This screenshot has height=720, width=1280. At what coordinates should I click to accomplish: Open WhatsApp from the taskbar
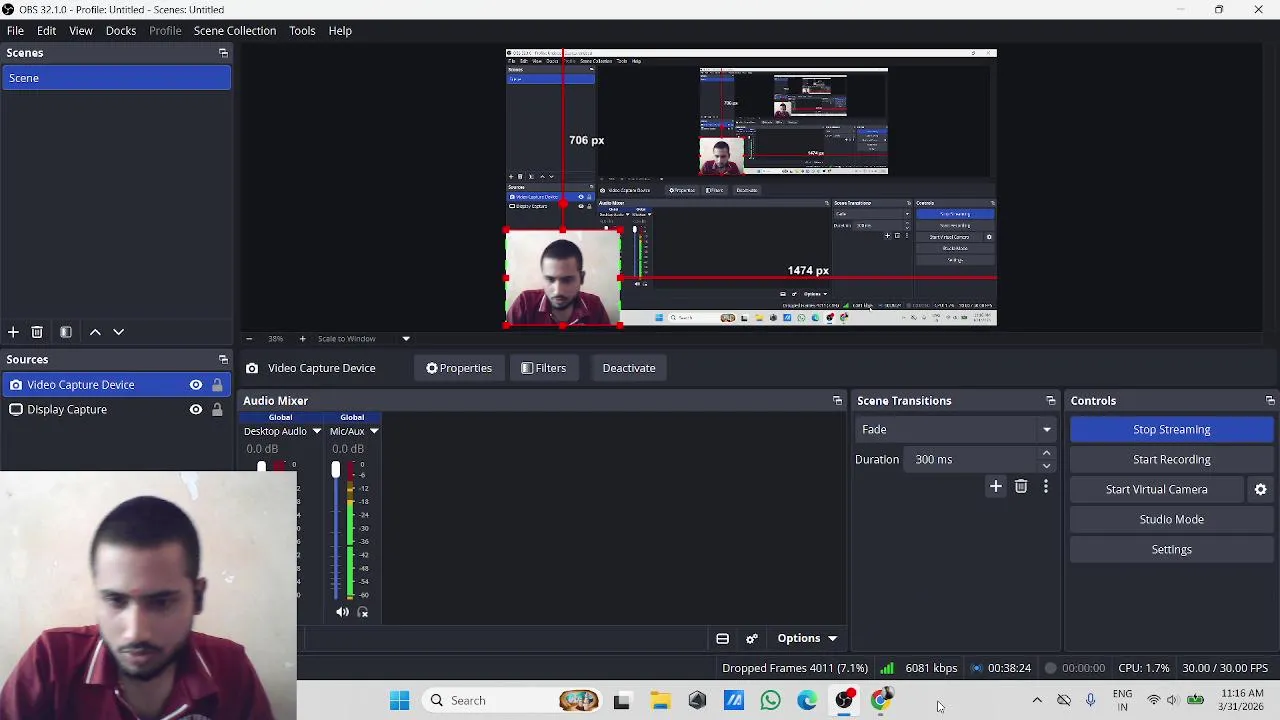770,701
